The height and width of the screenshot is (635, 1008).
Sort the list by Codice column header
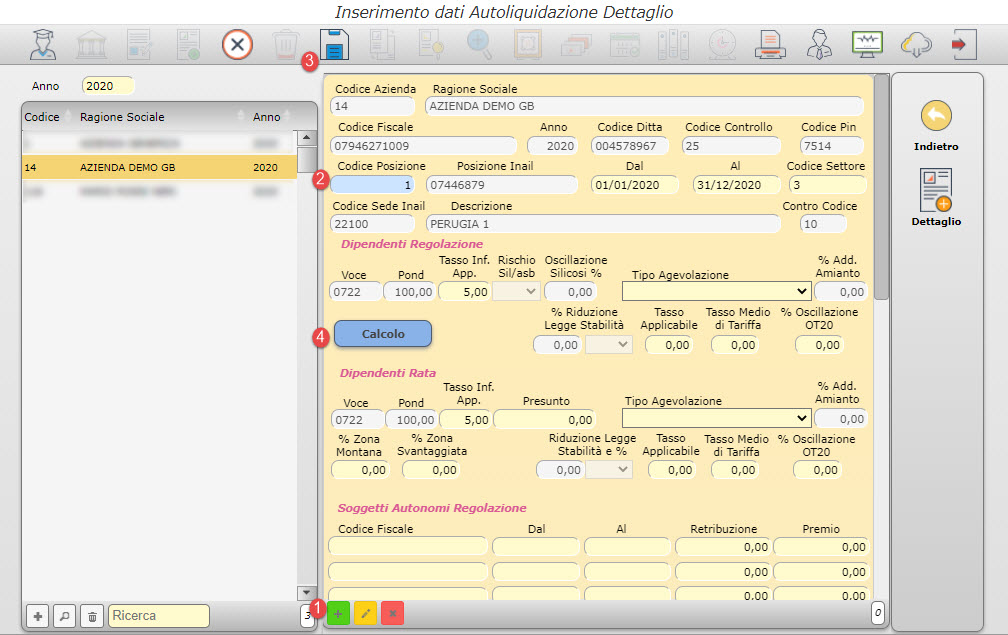46,117
